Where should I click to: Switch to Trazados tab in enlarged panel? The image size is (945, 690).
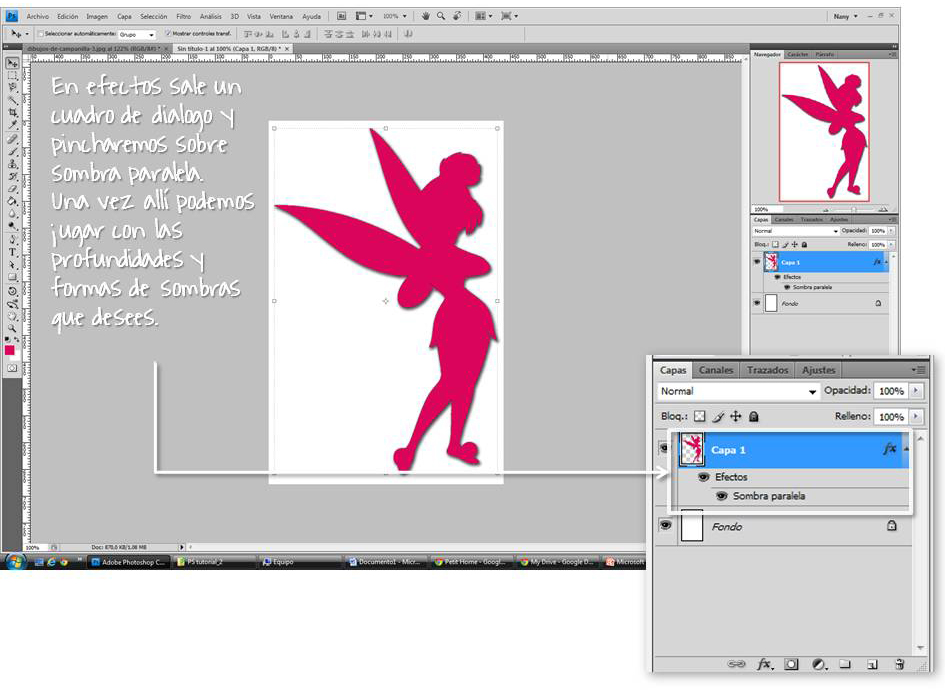pyautogui.click(x=767, y=370)
